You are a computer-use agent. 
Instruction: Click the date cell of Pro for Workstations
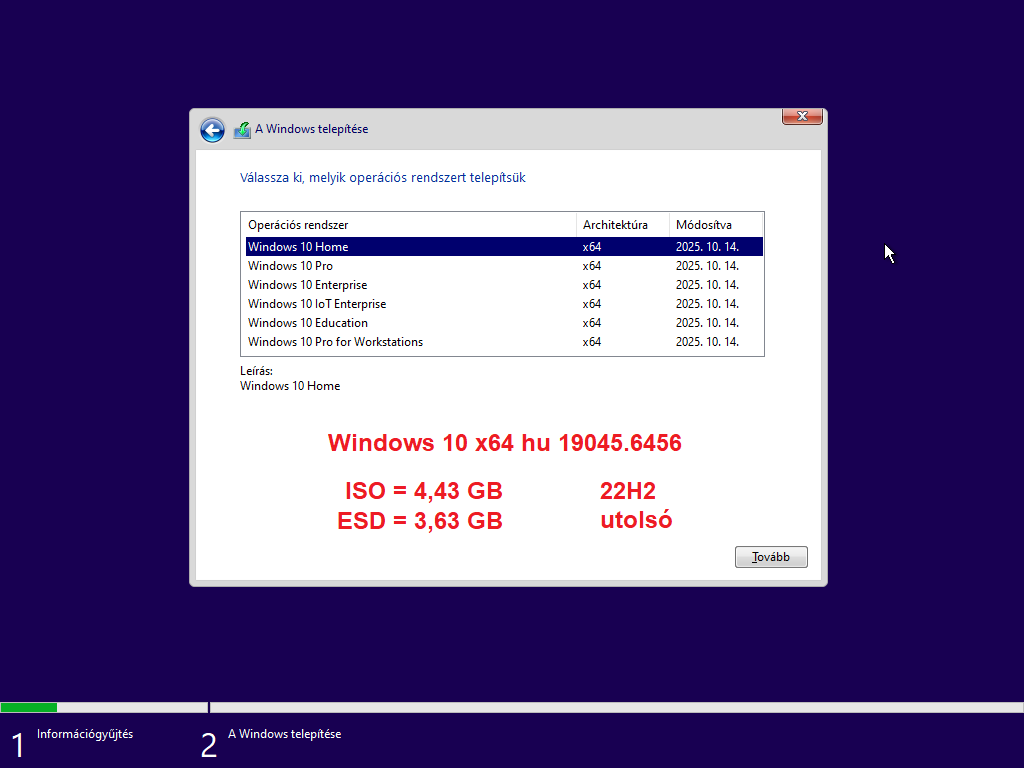pyautogui.click(x=707, y=342)
